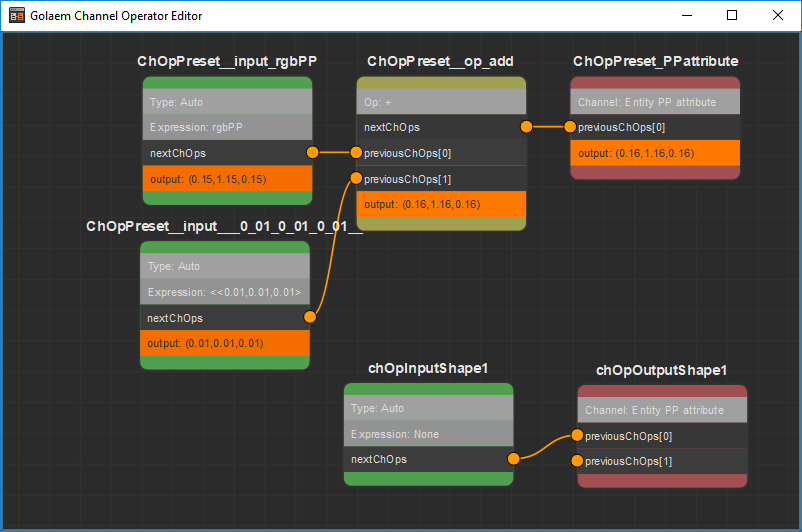Select the chOpOutputShape1 node title
Image resolution: width=802 pixels, height=532 pixels.
pyautogui.click(x=661, y=370)
